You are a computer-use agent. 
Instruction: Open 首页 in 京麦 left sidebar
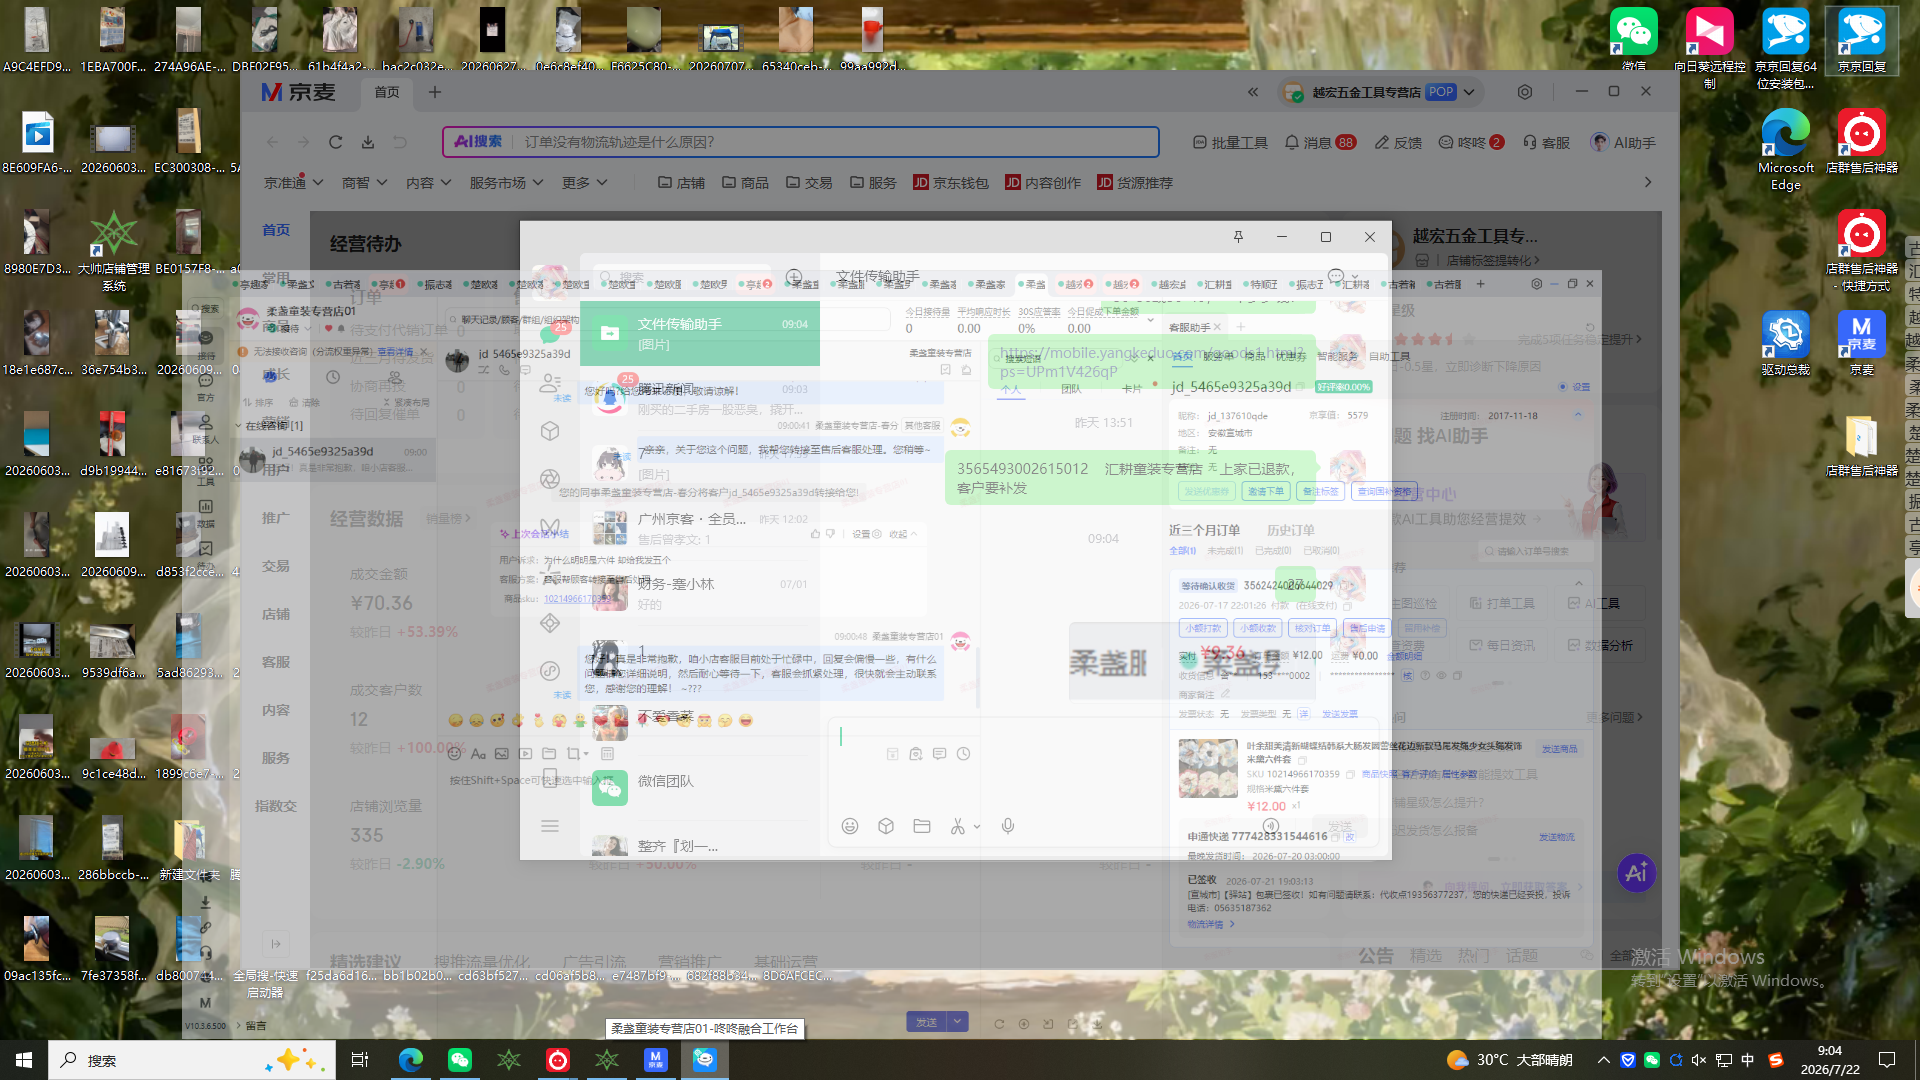point(276,230)
